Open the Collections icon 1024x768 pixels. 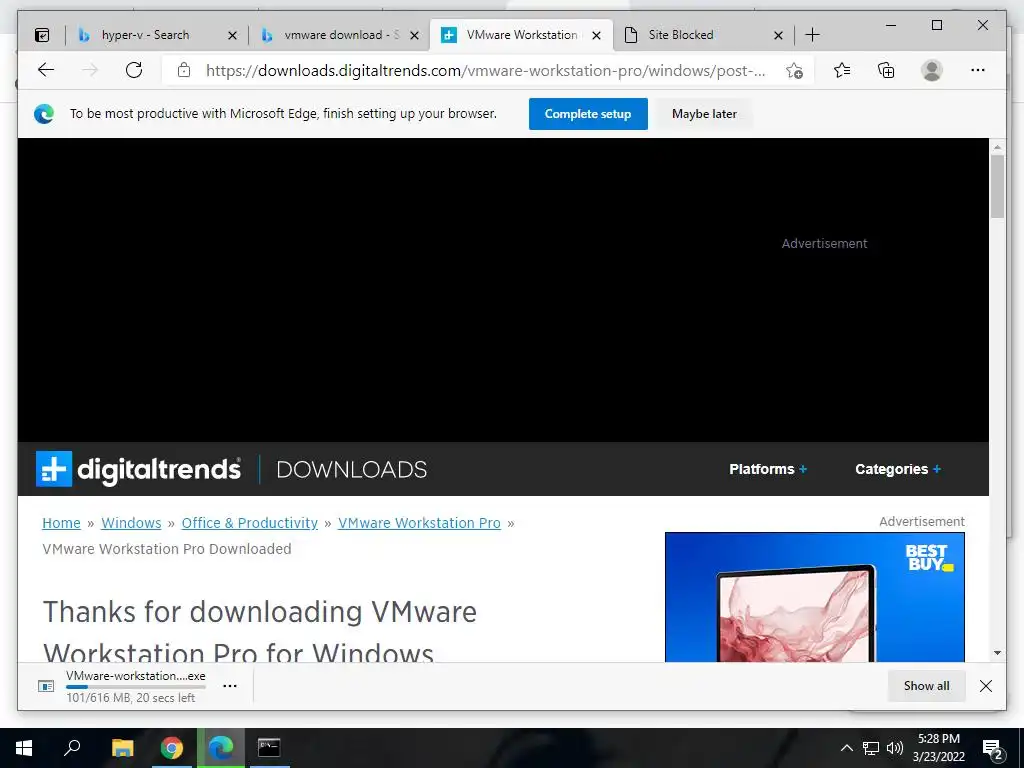pyautogui.click(x=886, y=70)
